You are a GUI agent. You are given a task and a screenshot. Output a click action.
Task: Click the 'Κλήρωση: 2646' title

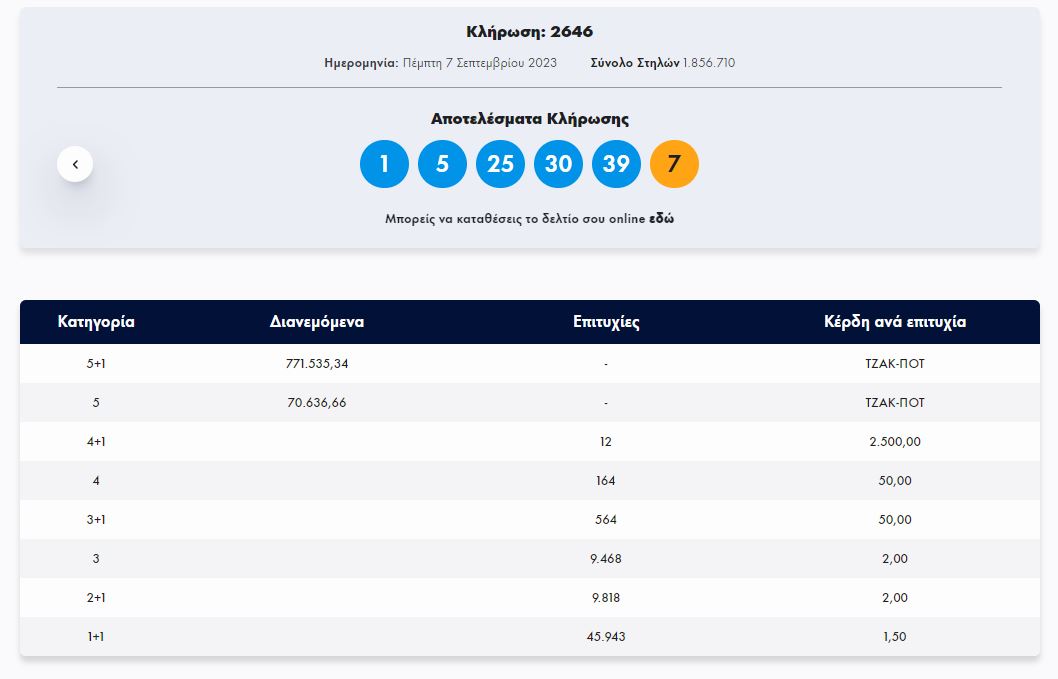pos(529,32)
